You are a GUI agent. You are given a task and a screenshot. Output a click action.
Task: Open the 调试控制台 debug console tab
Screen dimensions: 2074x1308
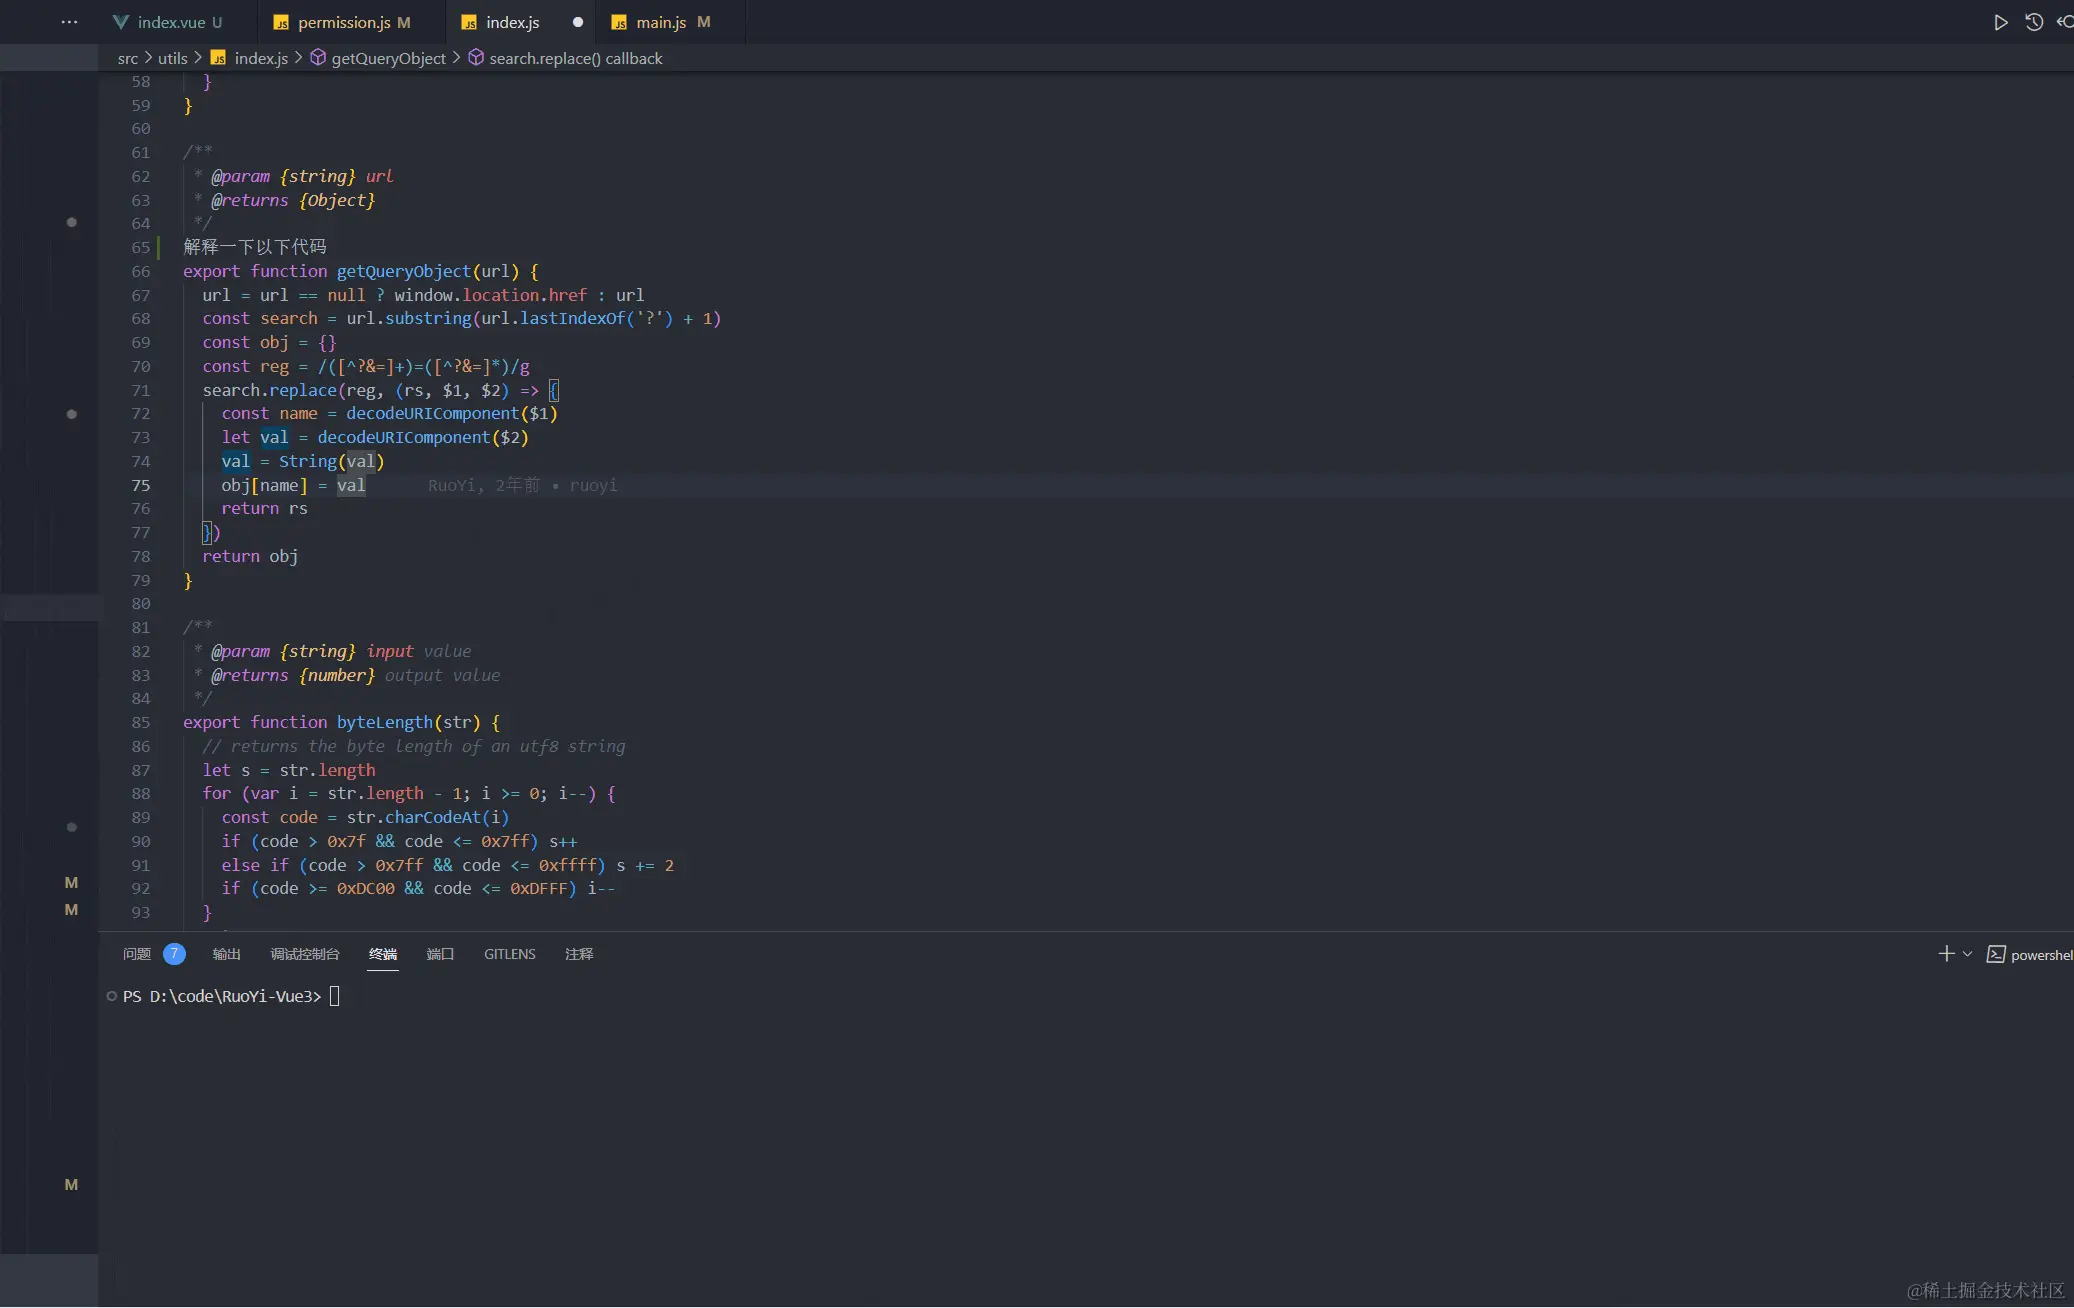(304, 954)
